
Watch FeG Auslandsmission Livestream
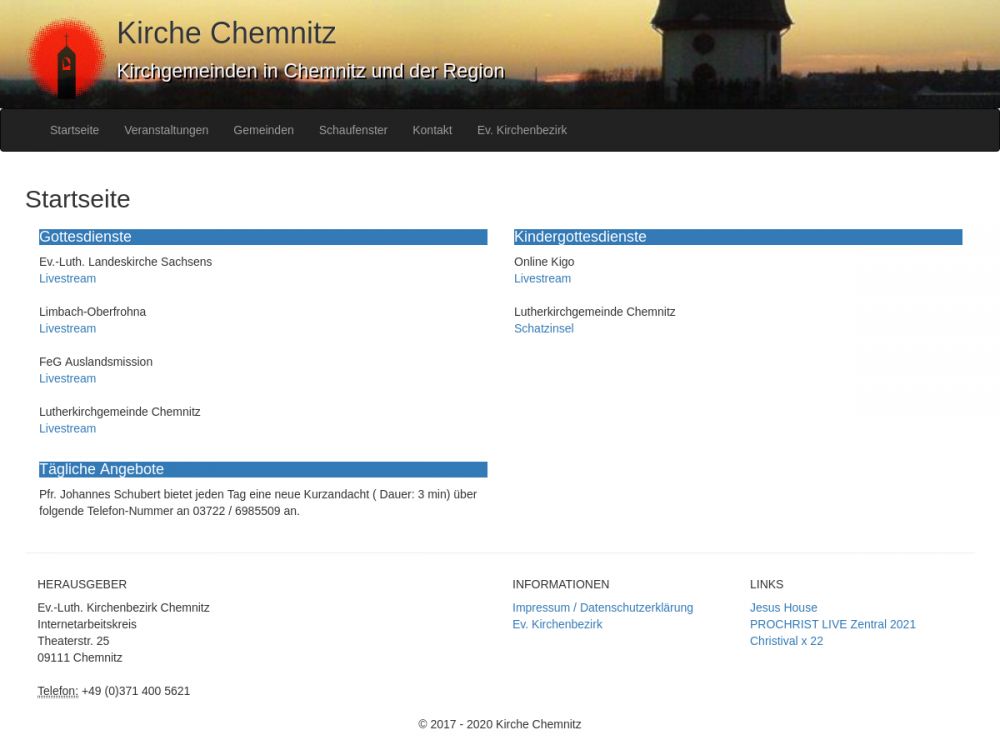[x=67, y=379]
